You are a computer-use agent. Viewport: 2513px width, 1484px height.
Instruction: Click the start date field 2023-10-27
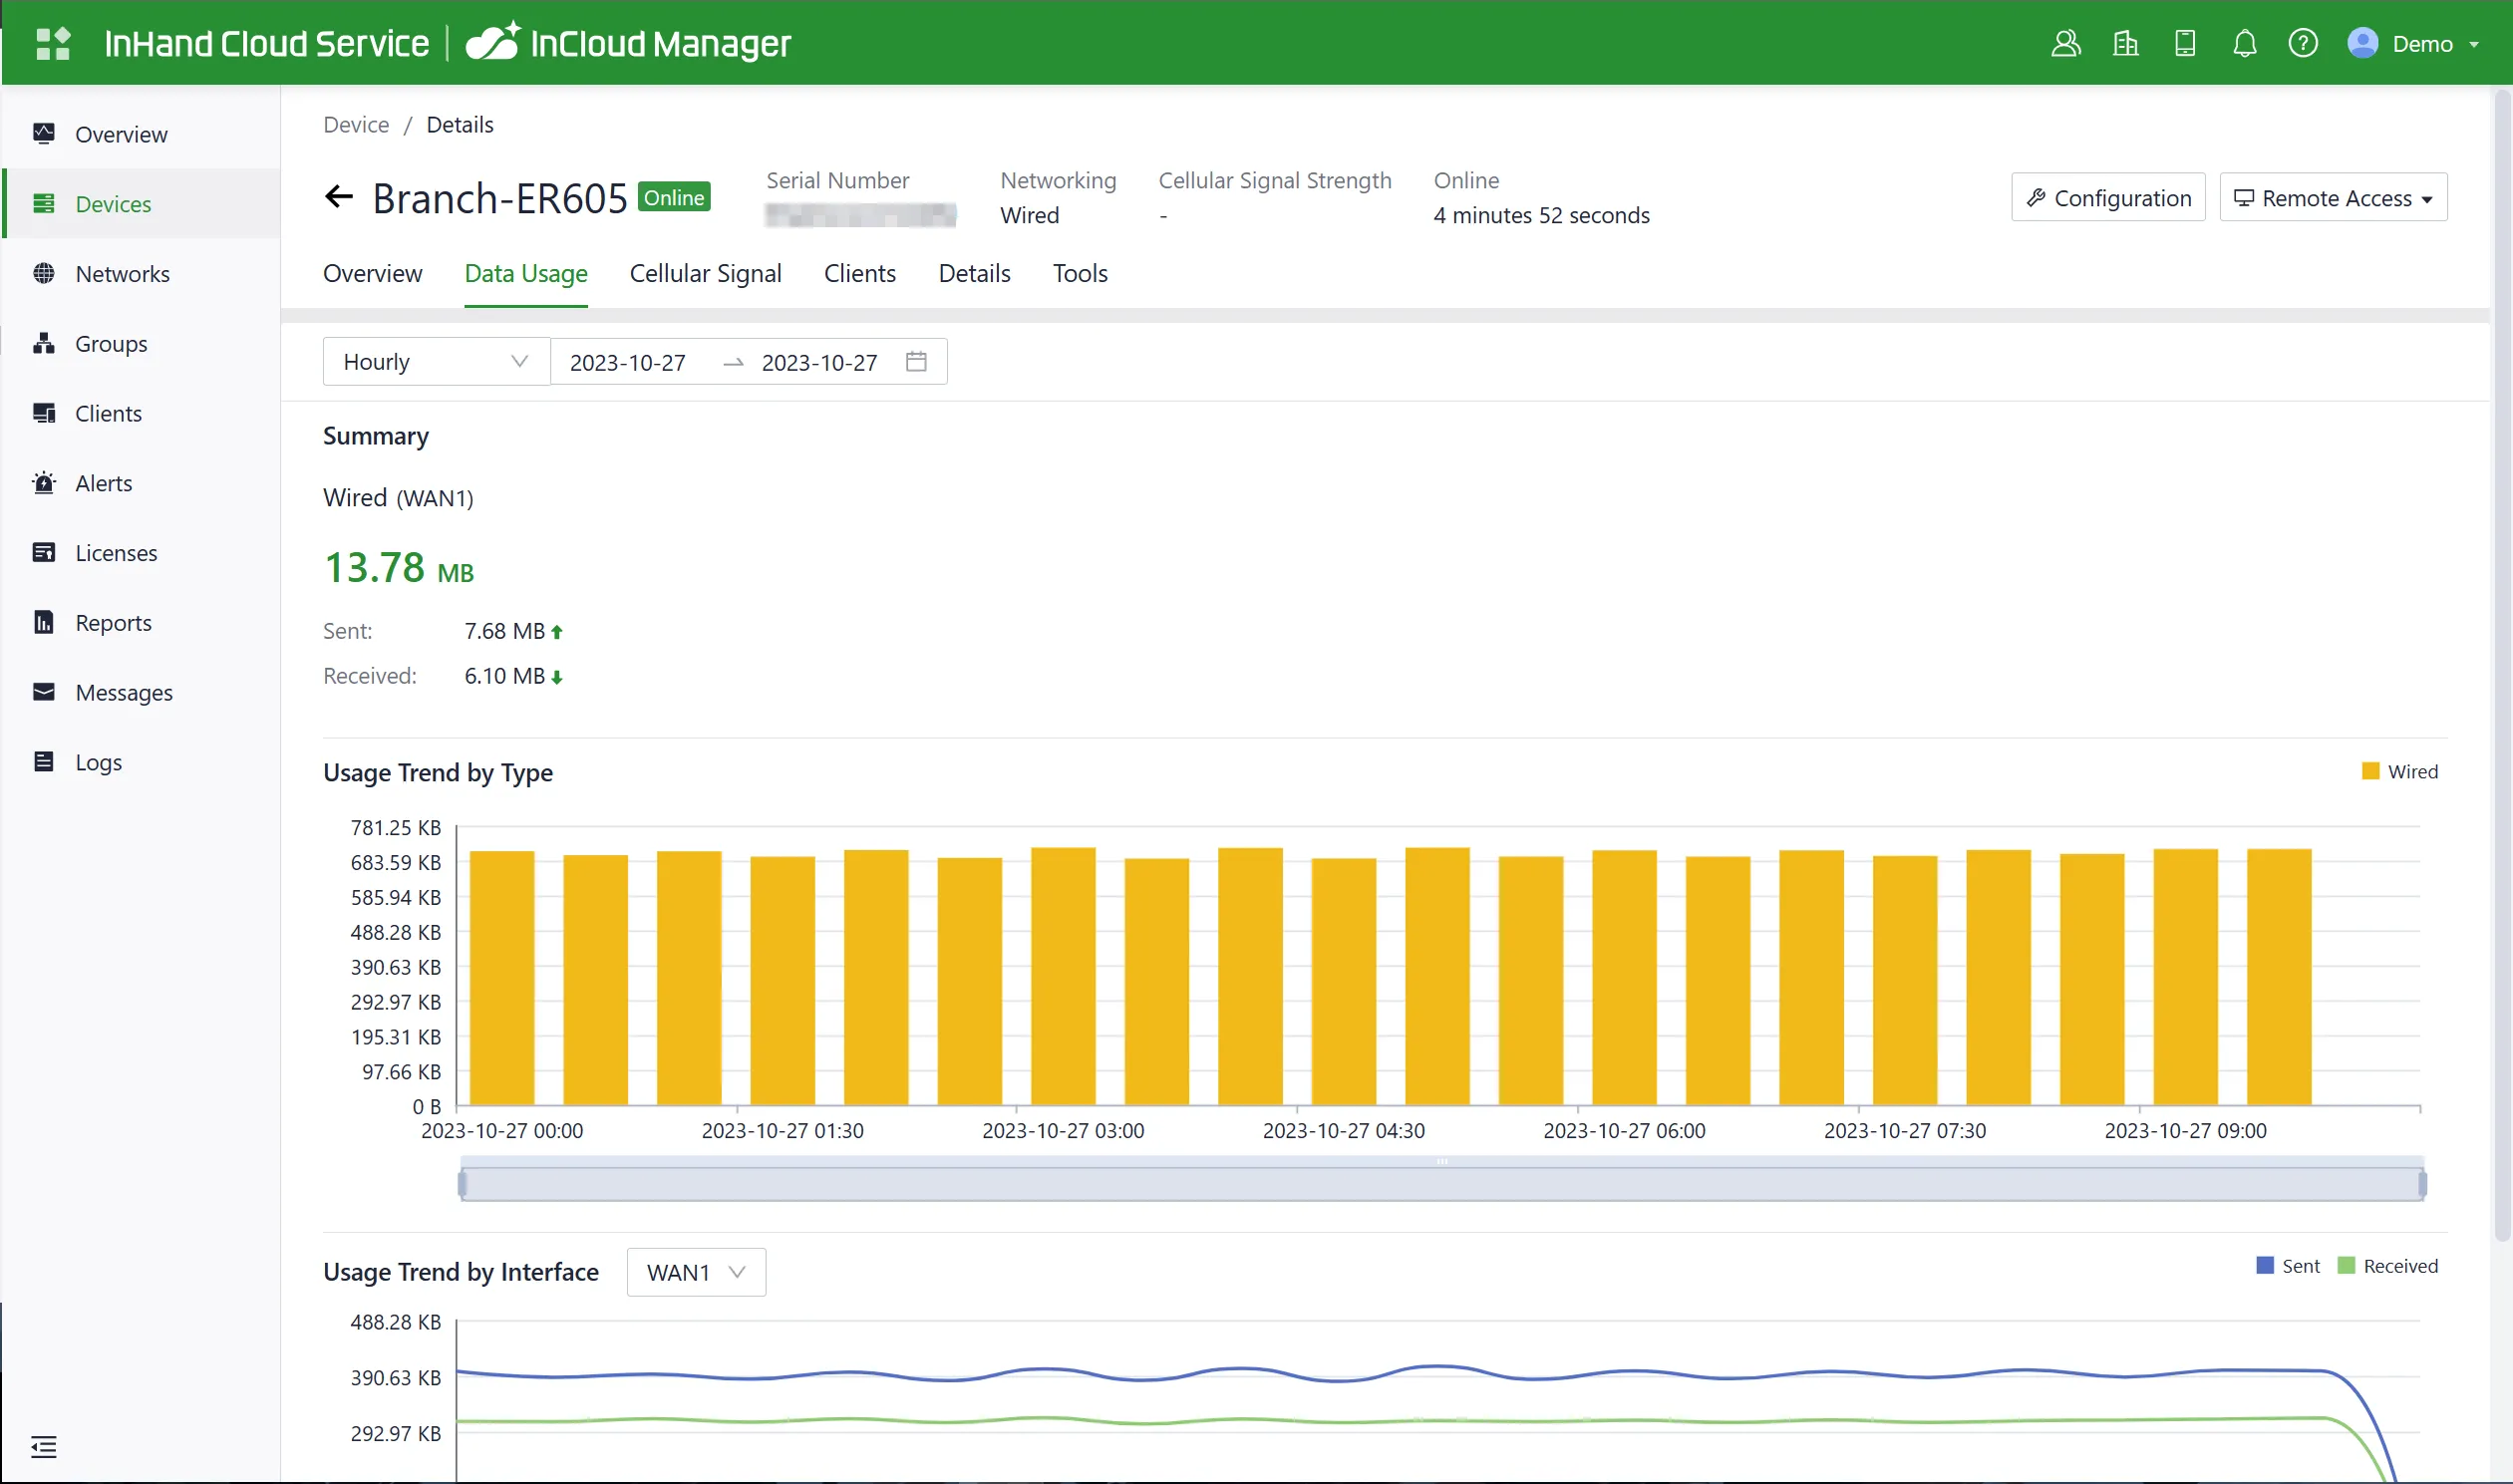[x=628, y=362]
